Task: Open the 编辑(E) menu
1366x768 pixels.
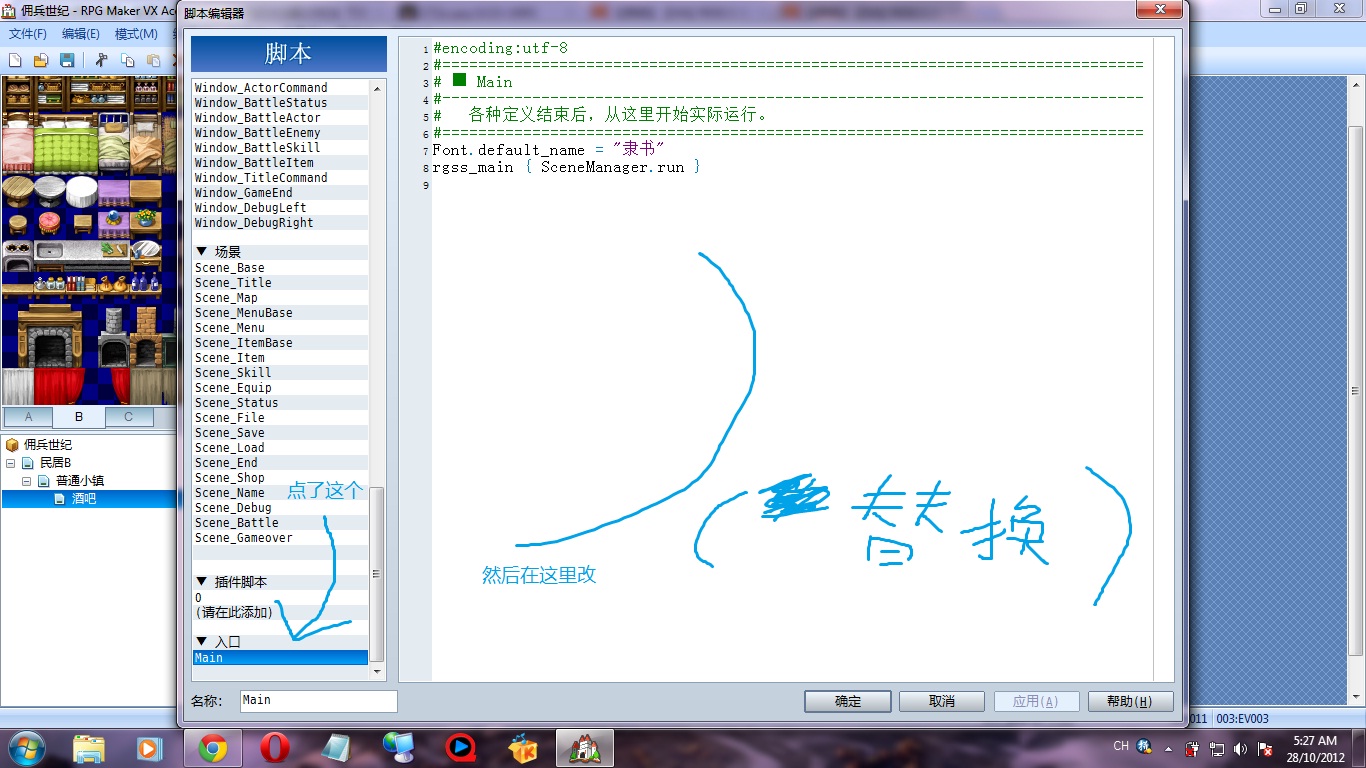Action: (81, 34)
